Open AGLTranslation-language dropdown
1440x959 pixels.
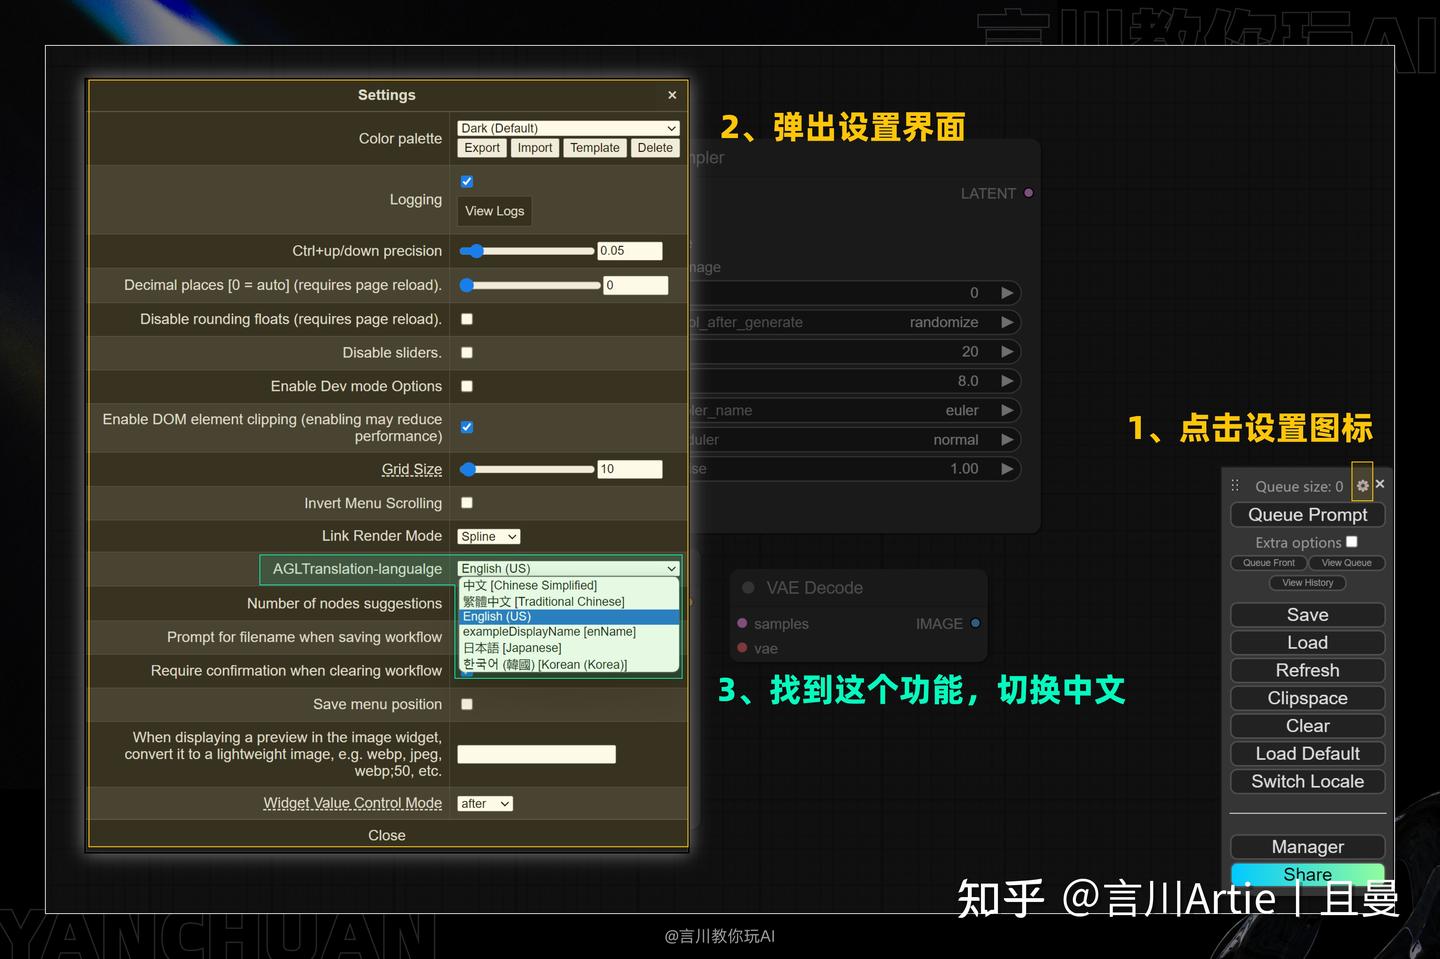[x=568, y=568]
